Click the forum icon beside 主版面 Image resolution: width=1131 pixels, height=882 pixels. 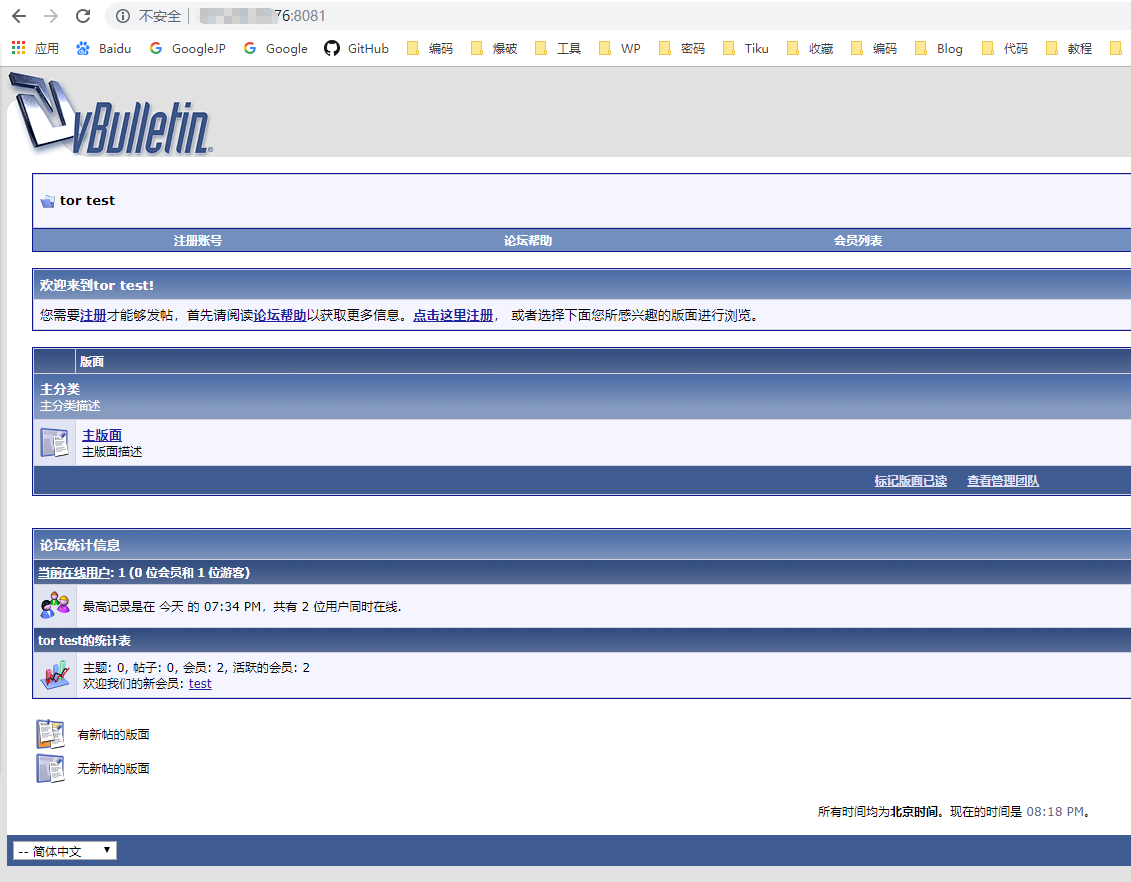click(x=55, y=441)
